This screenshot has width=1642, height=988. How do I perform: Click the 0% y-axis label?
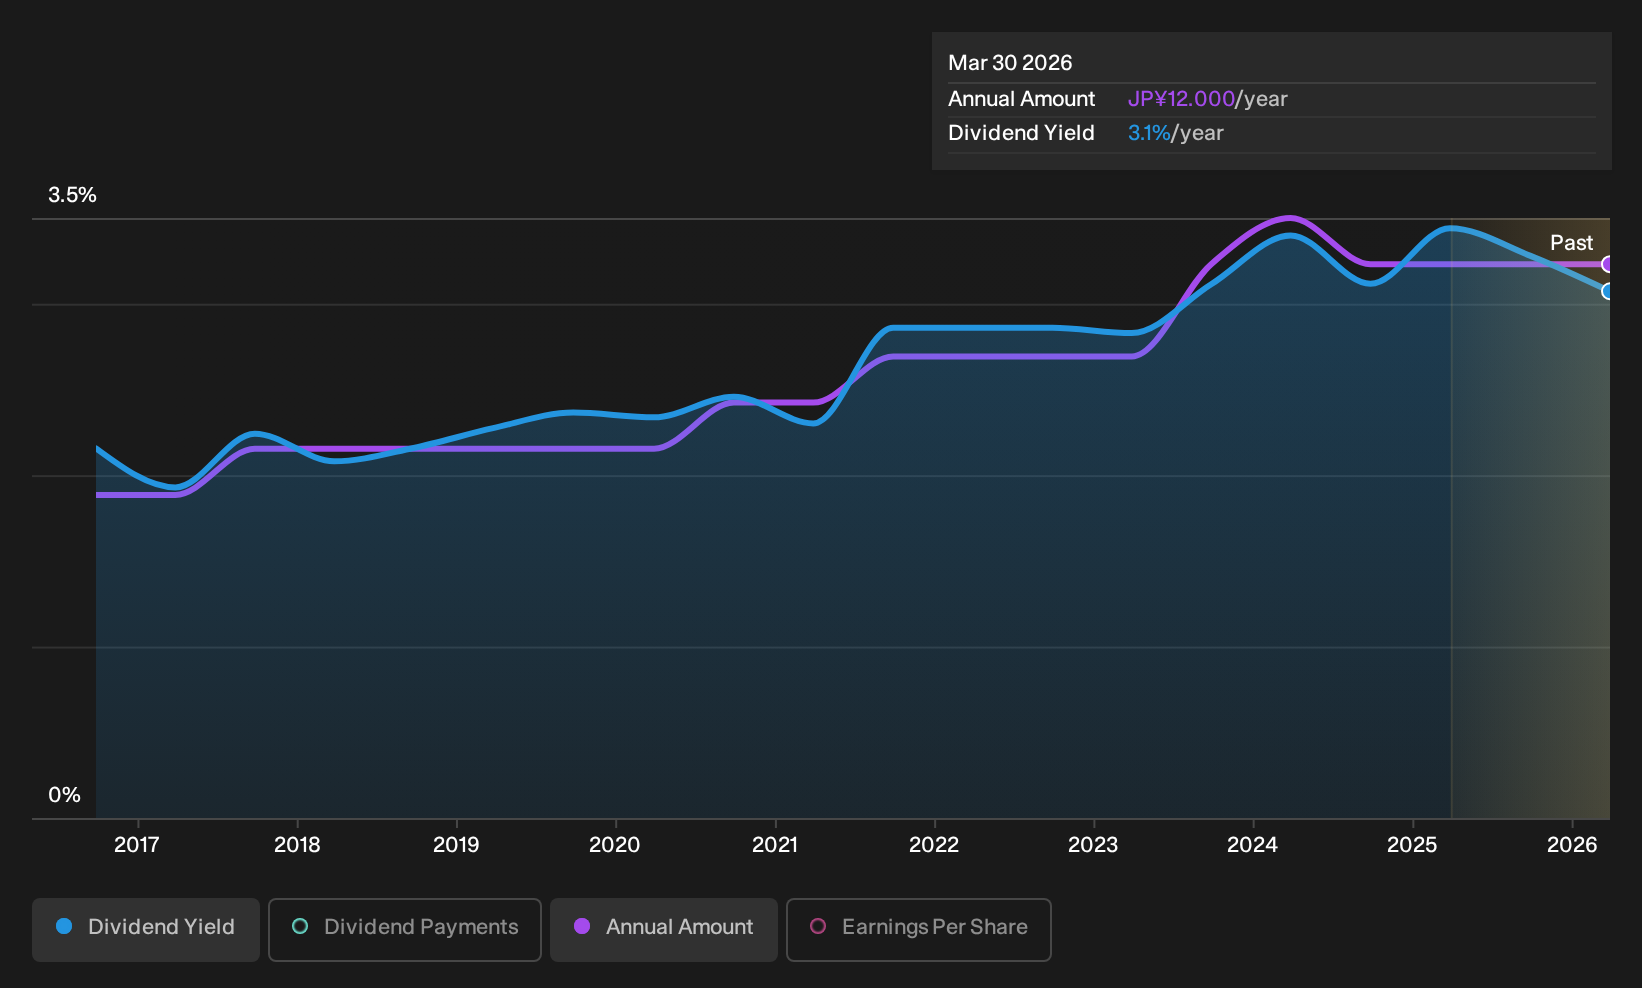(64, 795)
